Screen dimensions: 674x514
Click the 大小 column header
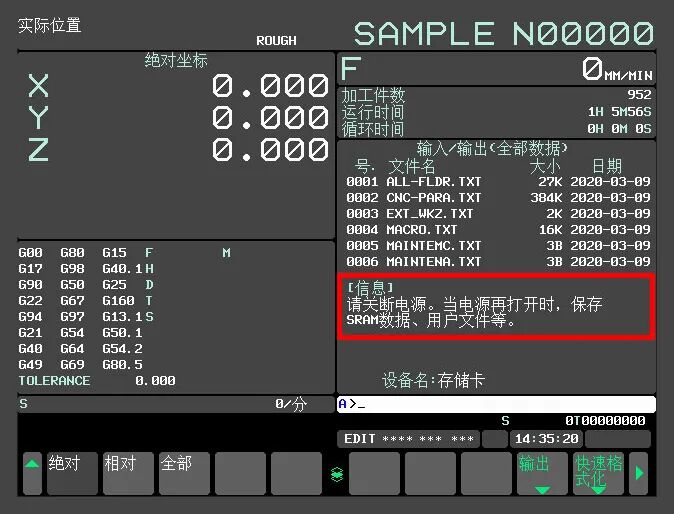point(545,166)
